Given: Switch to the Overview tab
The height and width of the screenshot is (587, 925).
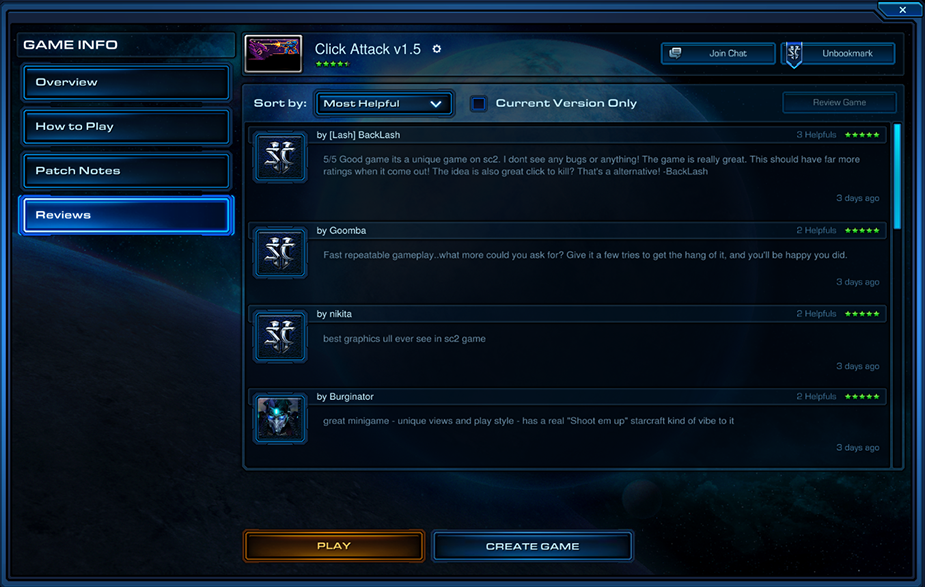Looking at the screenshot, I should point(126,83).
